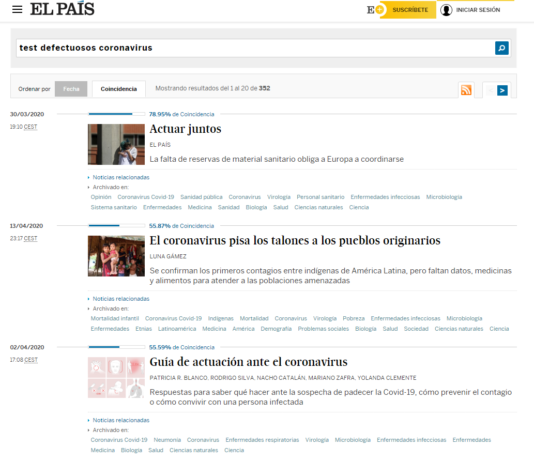Screen dimensions: 534x462
Task: Click Iniciar sesión link
Action: (x=478, y=10)
